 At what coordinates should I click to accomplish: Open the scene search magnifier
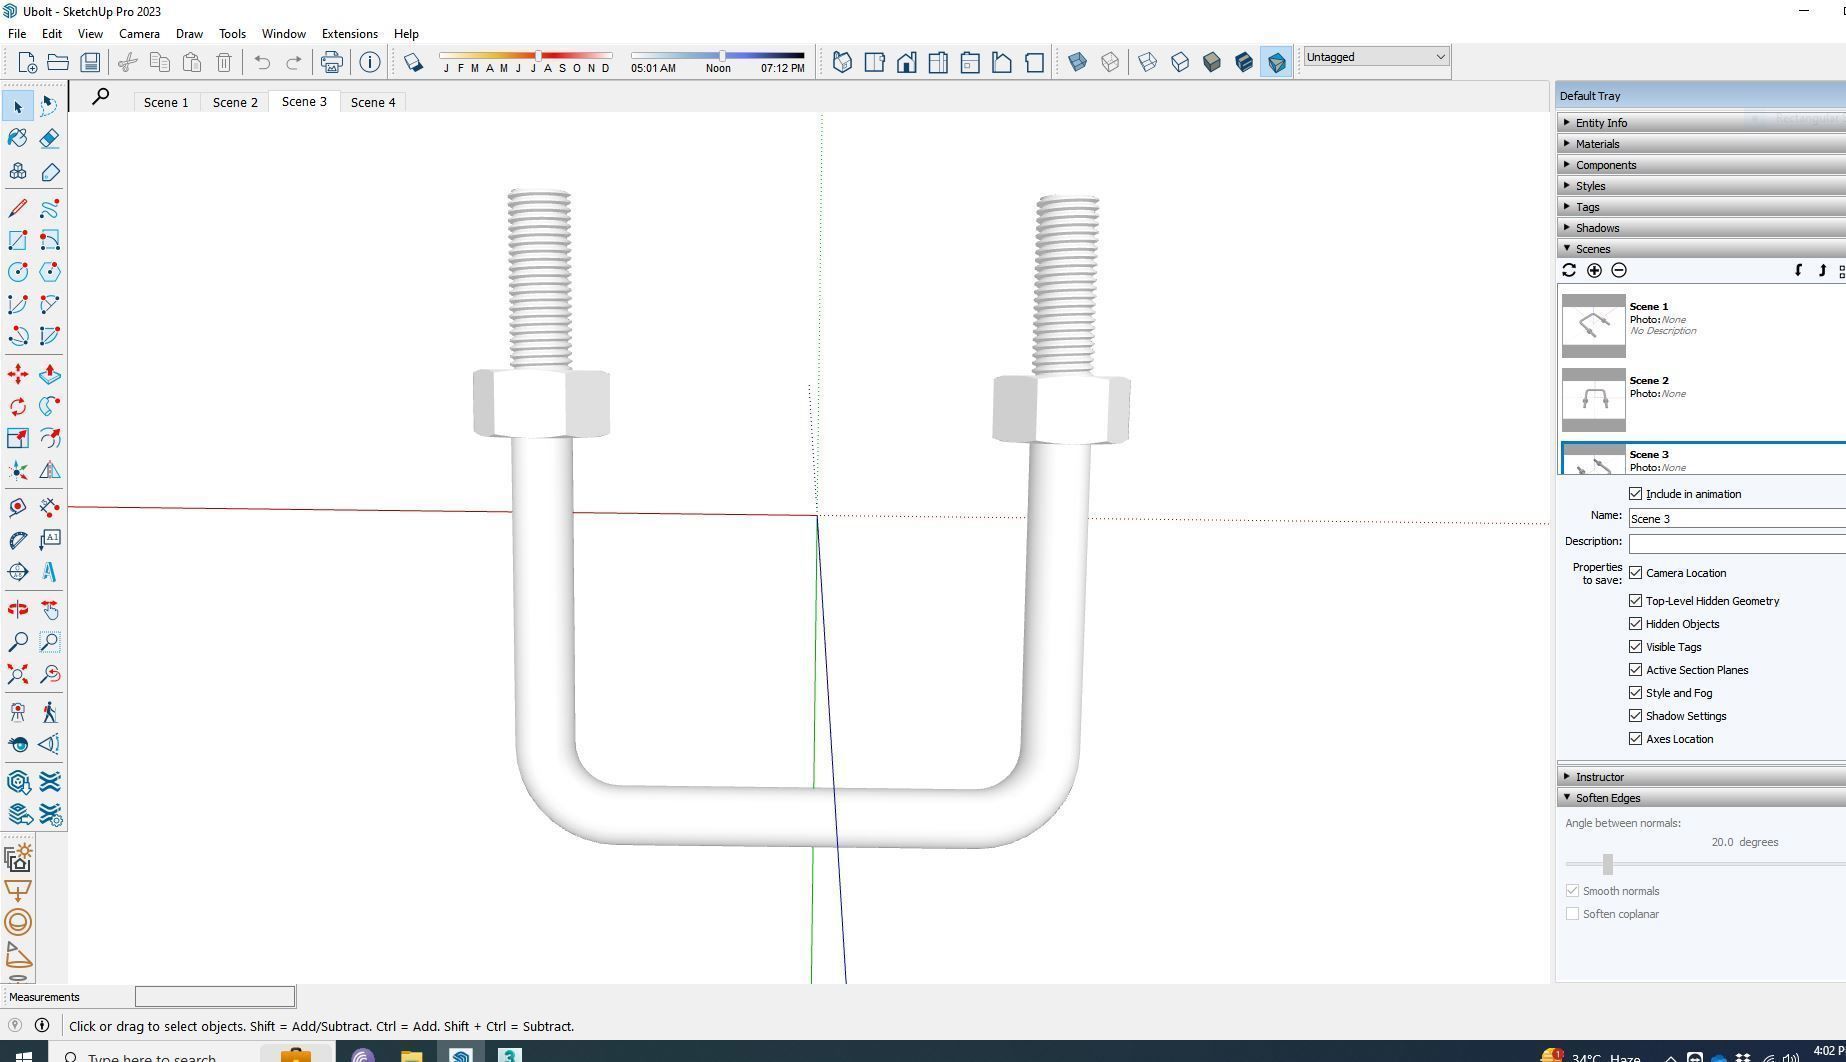(100, 97)
